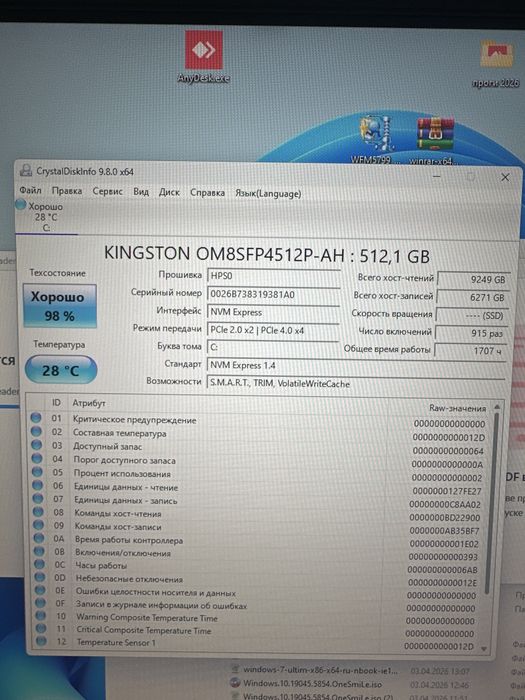
Task: Click status orb for 0B Включения/отключения
Action: tap(40, 551)
